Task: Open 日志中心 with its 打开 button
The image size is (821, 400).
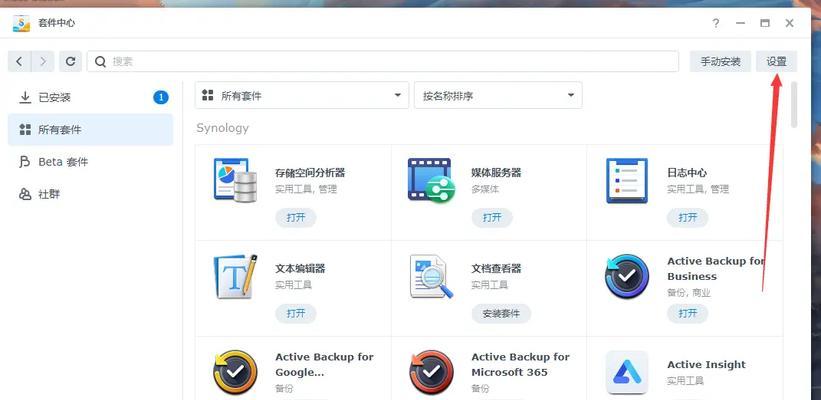Action: point(687,217)
